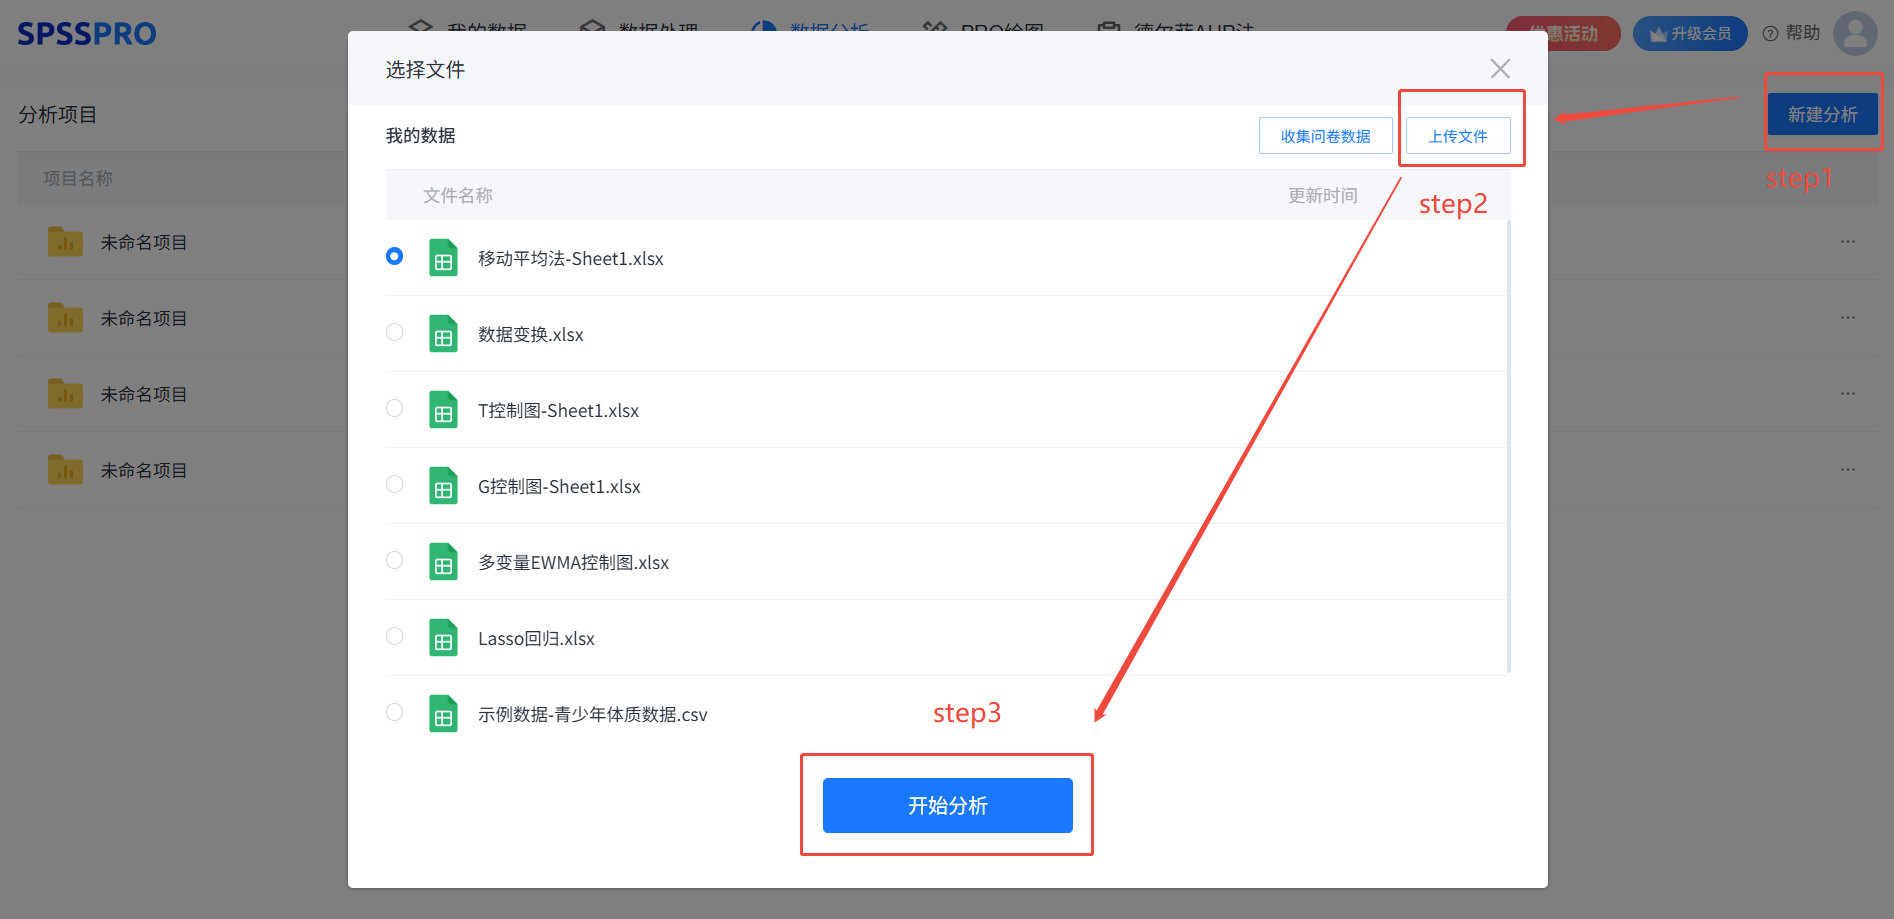The width and height of the screenshot is (1894, 919).
Task: Click the user avatar icon
Action: (x=1855, y=33)
